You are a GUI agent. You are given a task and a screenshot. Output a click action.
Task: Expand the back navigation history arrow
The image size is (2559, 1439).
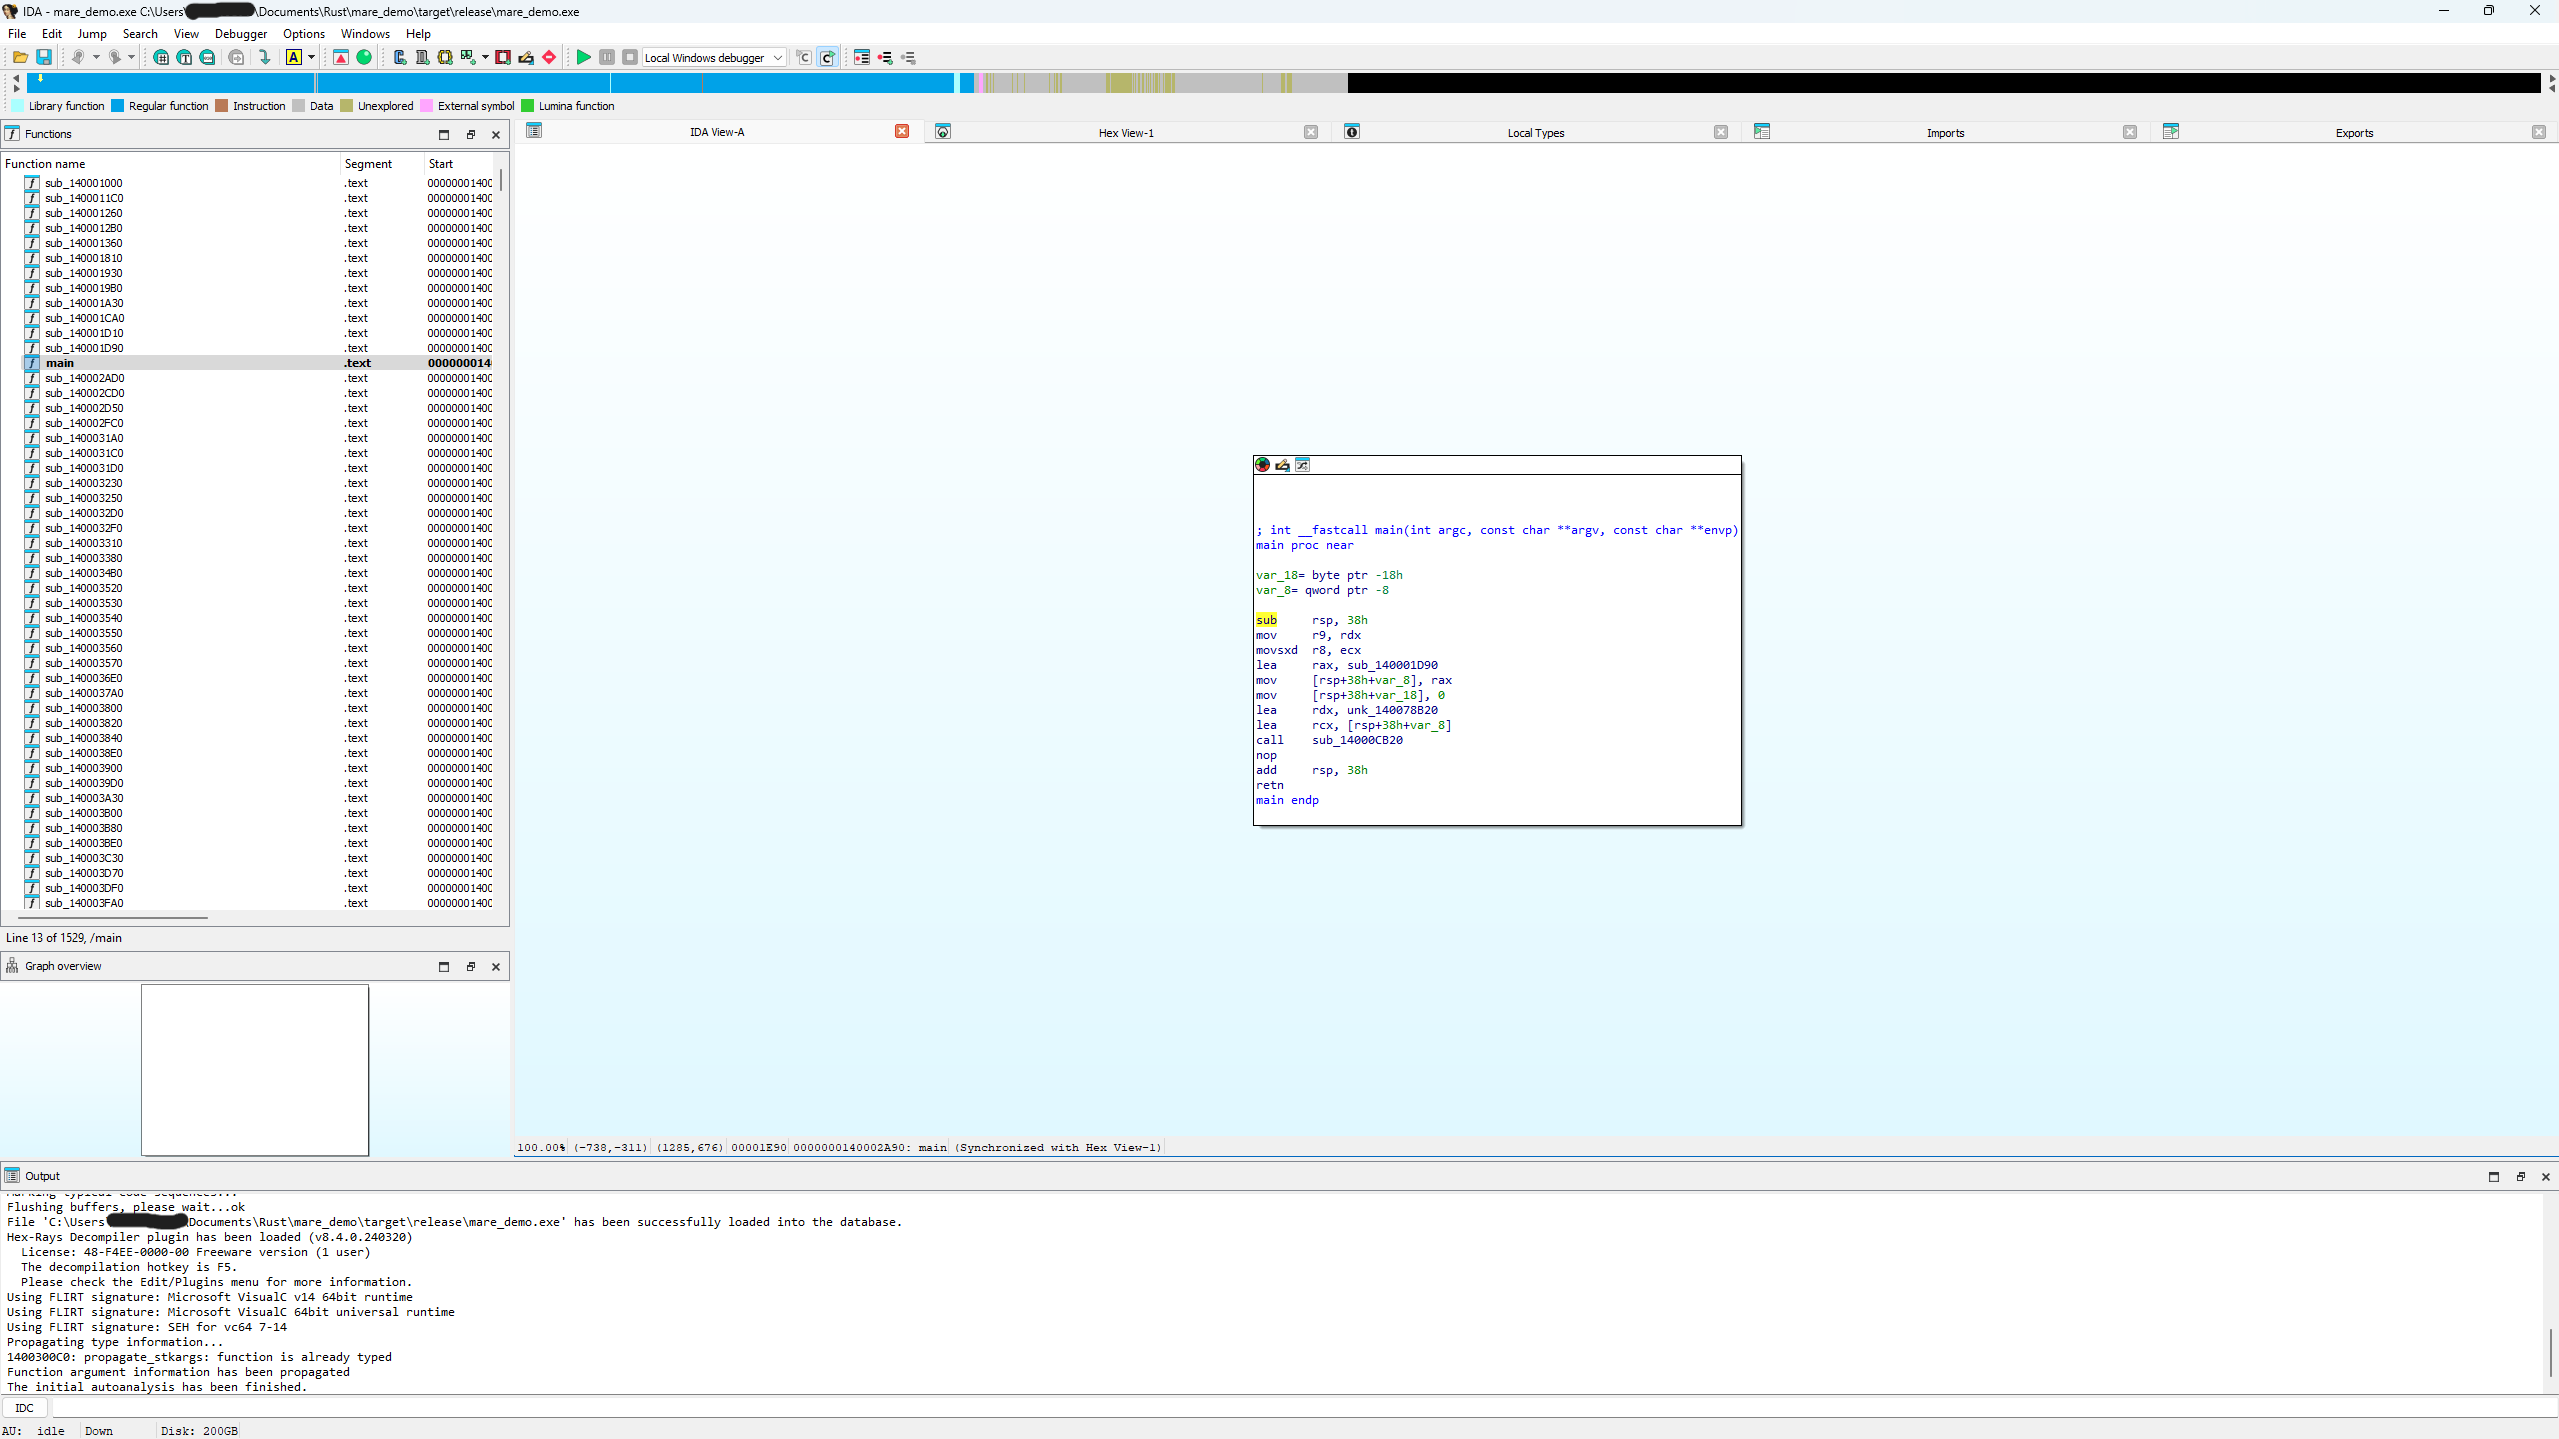[96, 57]
